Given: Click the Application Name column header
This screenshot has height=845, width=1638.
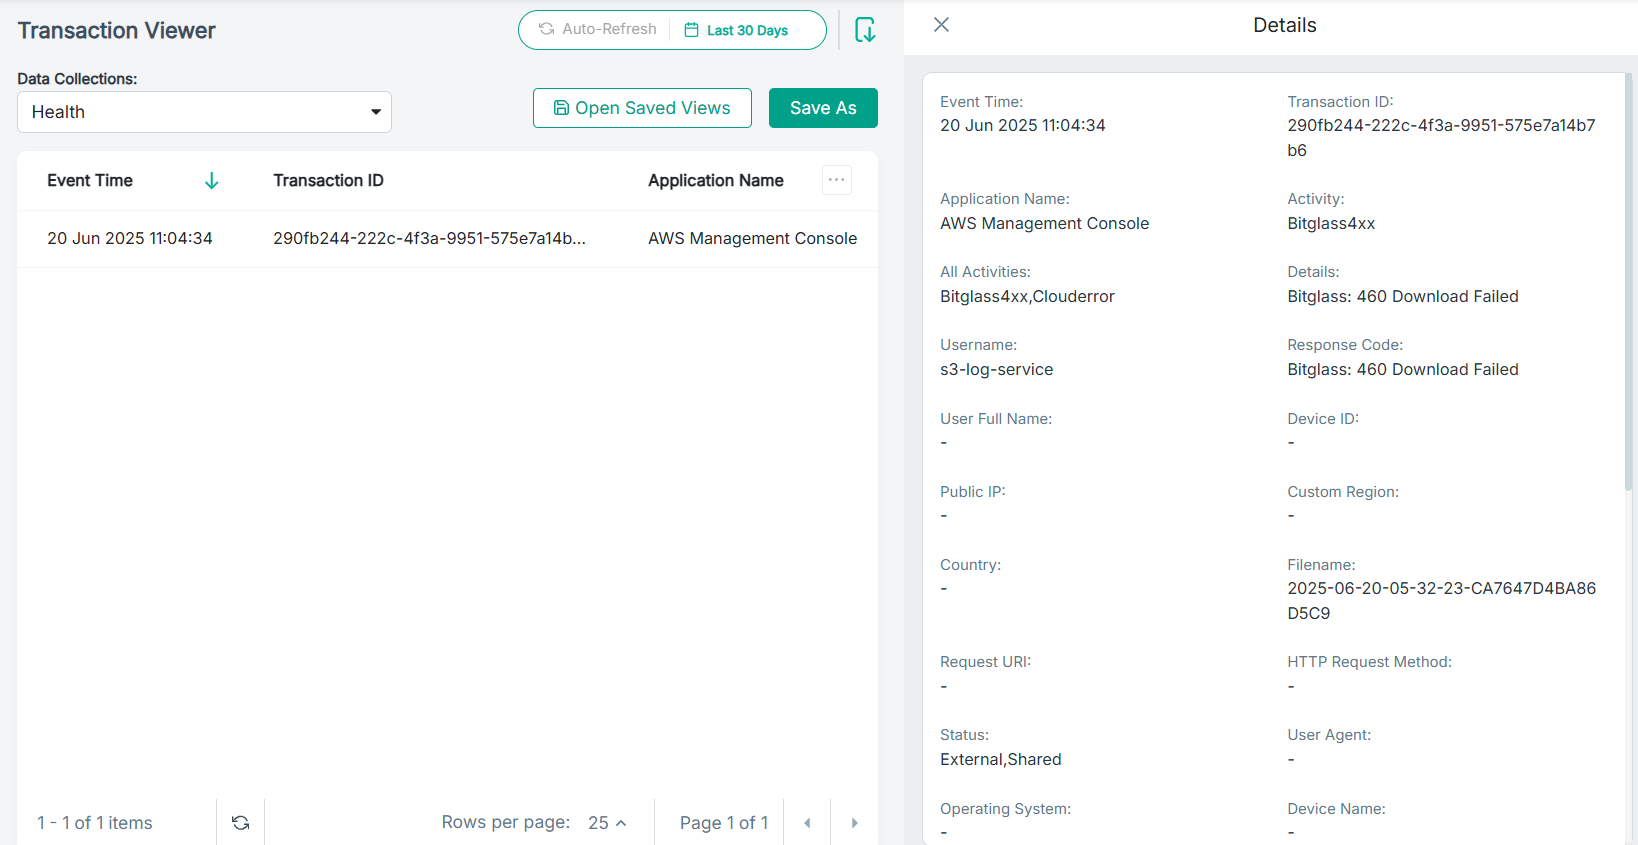Looking at the screenshot, I should click(x=716, y=181).
